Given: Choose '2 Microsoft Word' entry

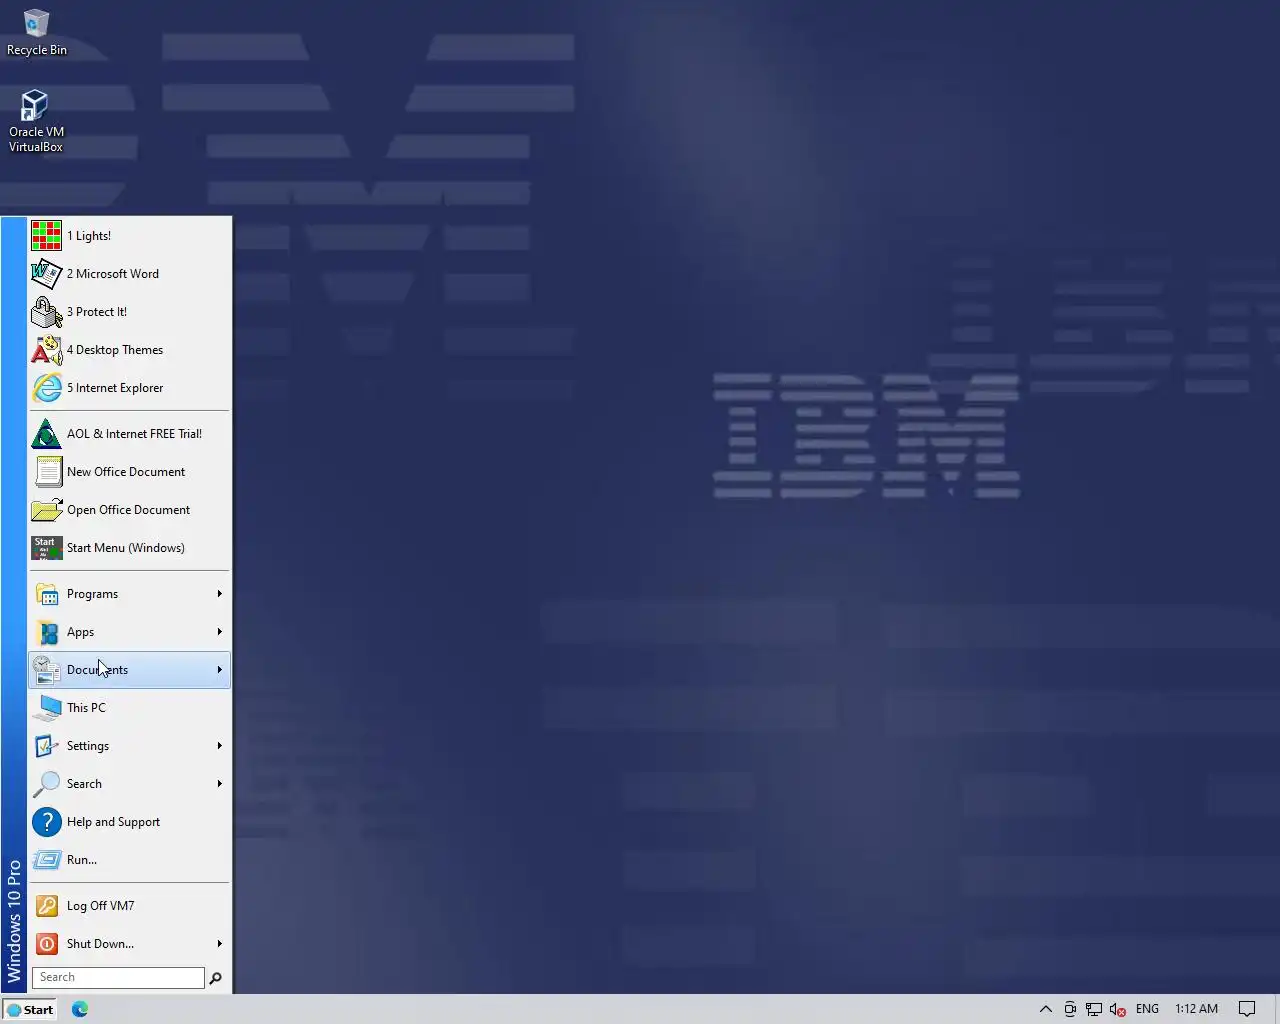Looking at the screenshot, I should pyautogui.click(x=130, y=274).
